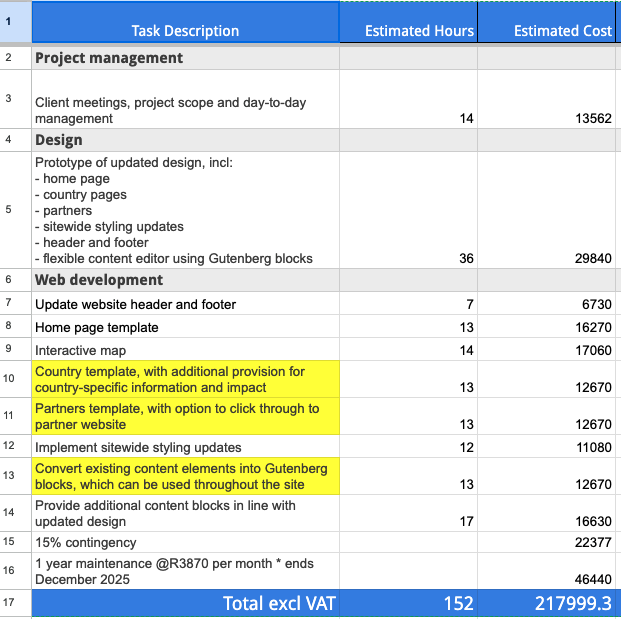Viewport: 621px width, 619px height.
Task: Select row 17 via its row number
Action: (9, 603)
